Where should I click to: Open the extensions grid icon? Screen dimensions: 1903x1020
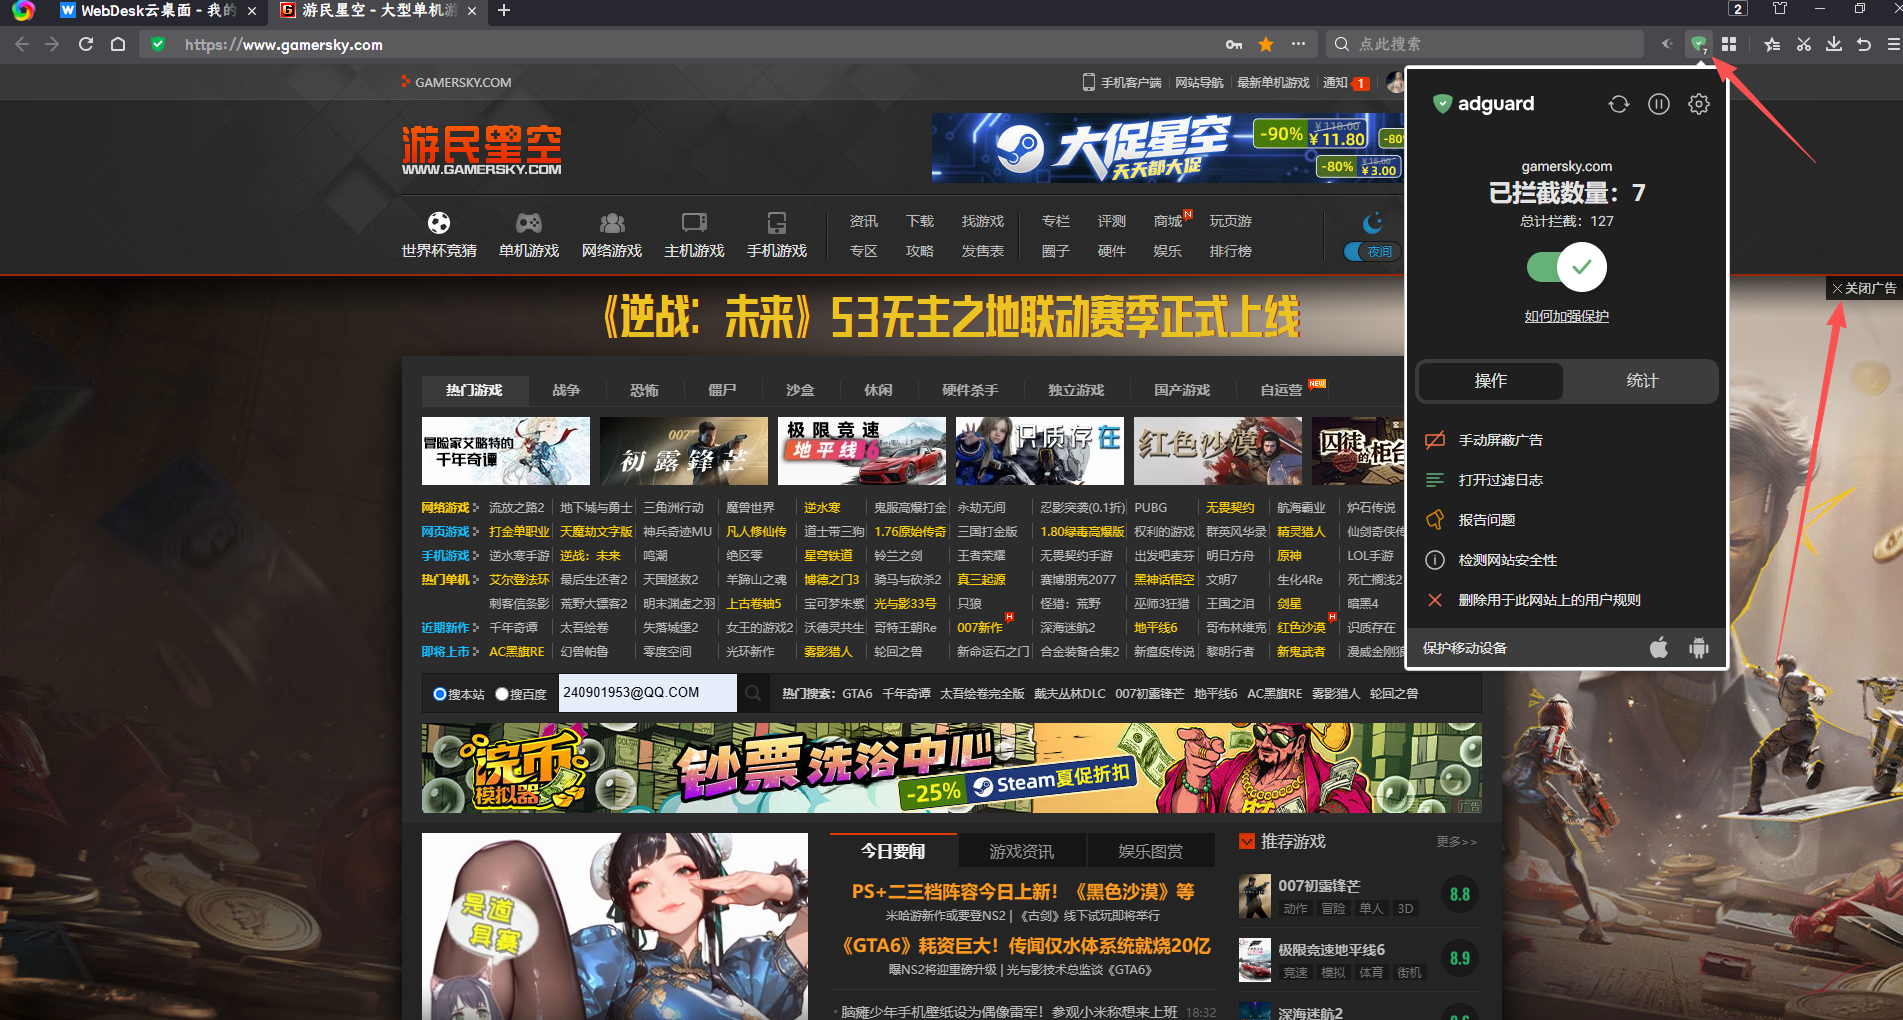coord(1729,44)
